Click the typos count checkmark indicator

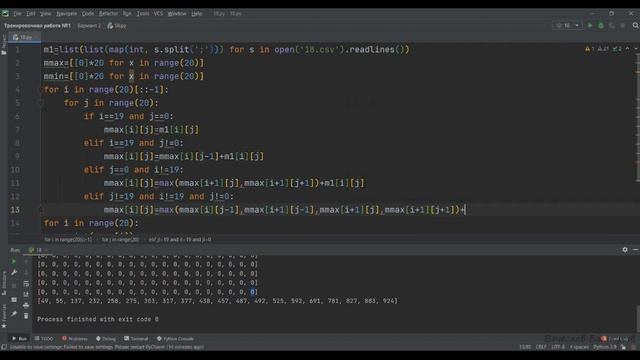(617, 49)
